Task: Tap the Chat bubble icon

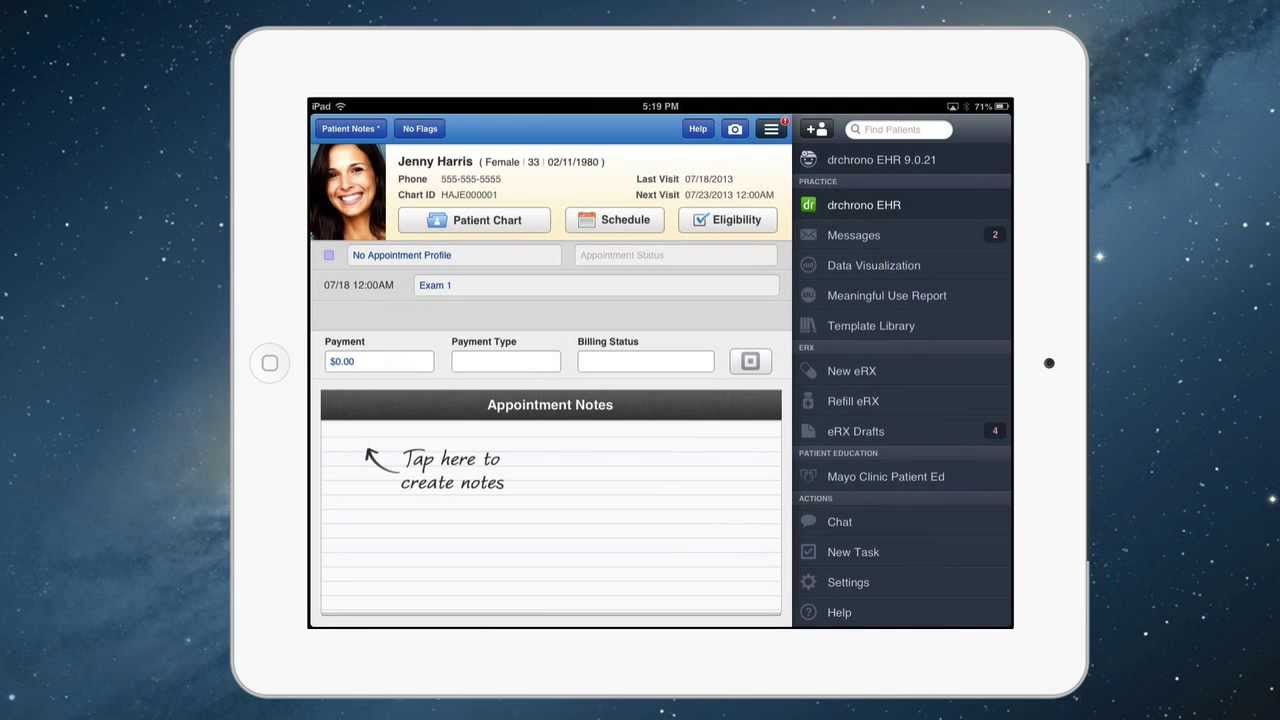Action: tap(808, 522)
